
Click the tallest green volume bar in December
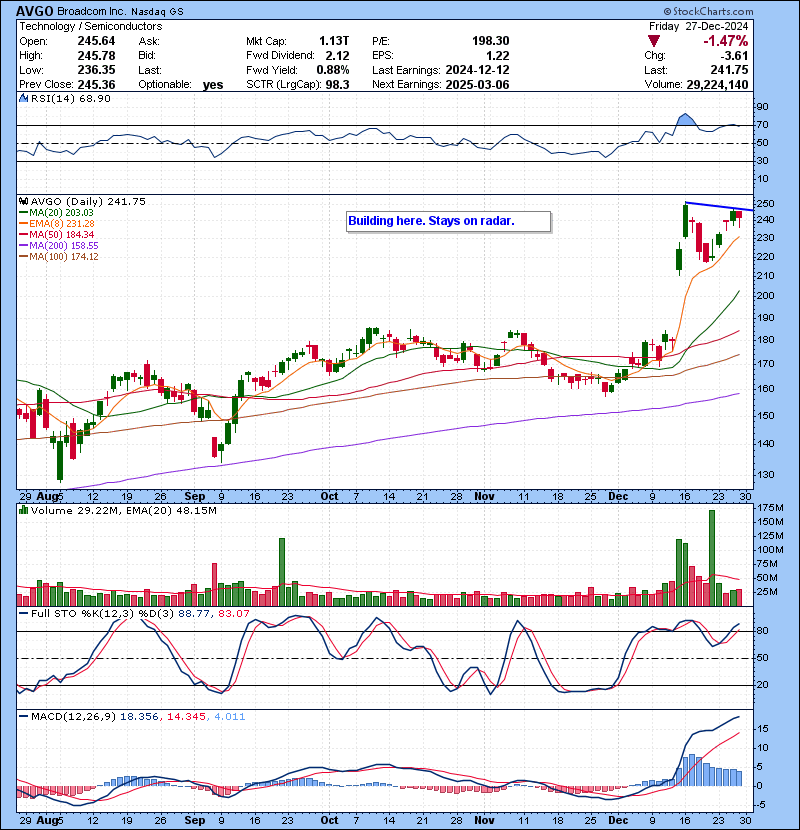pos(712,558)
